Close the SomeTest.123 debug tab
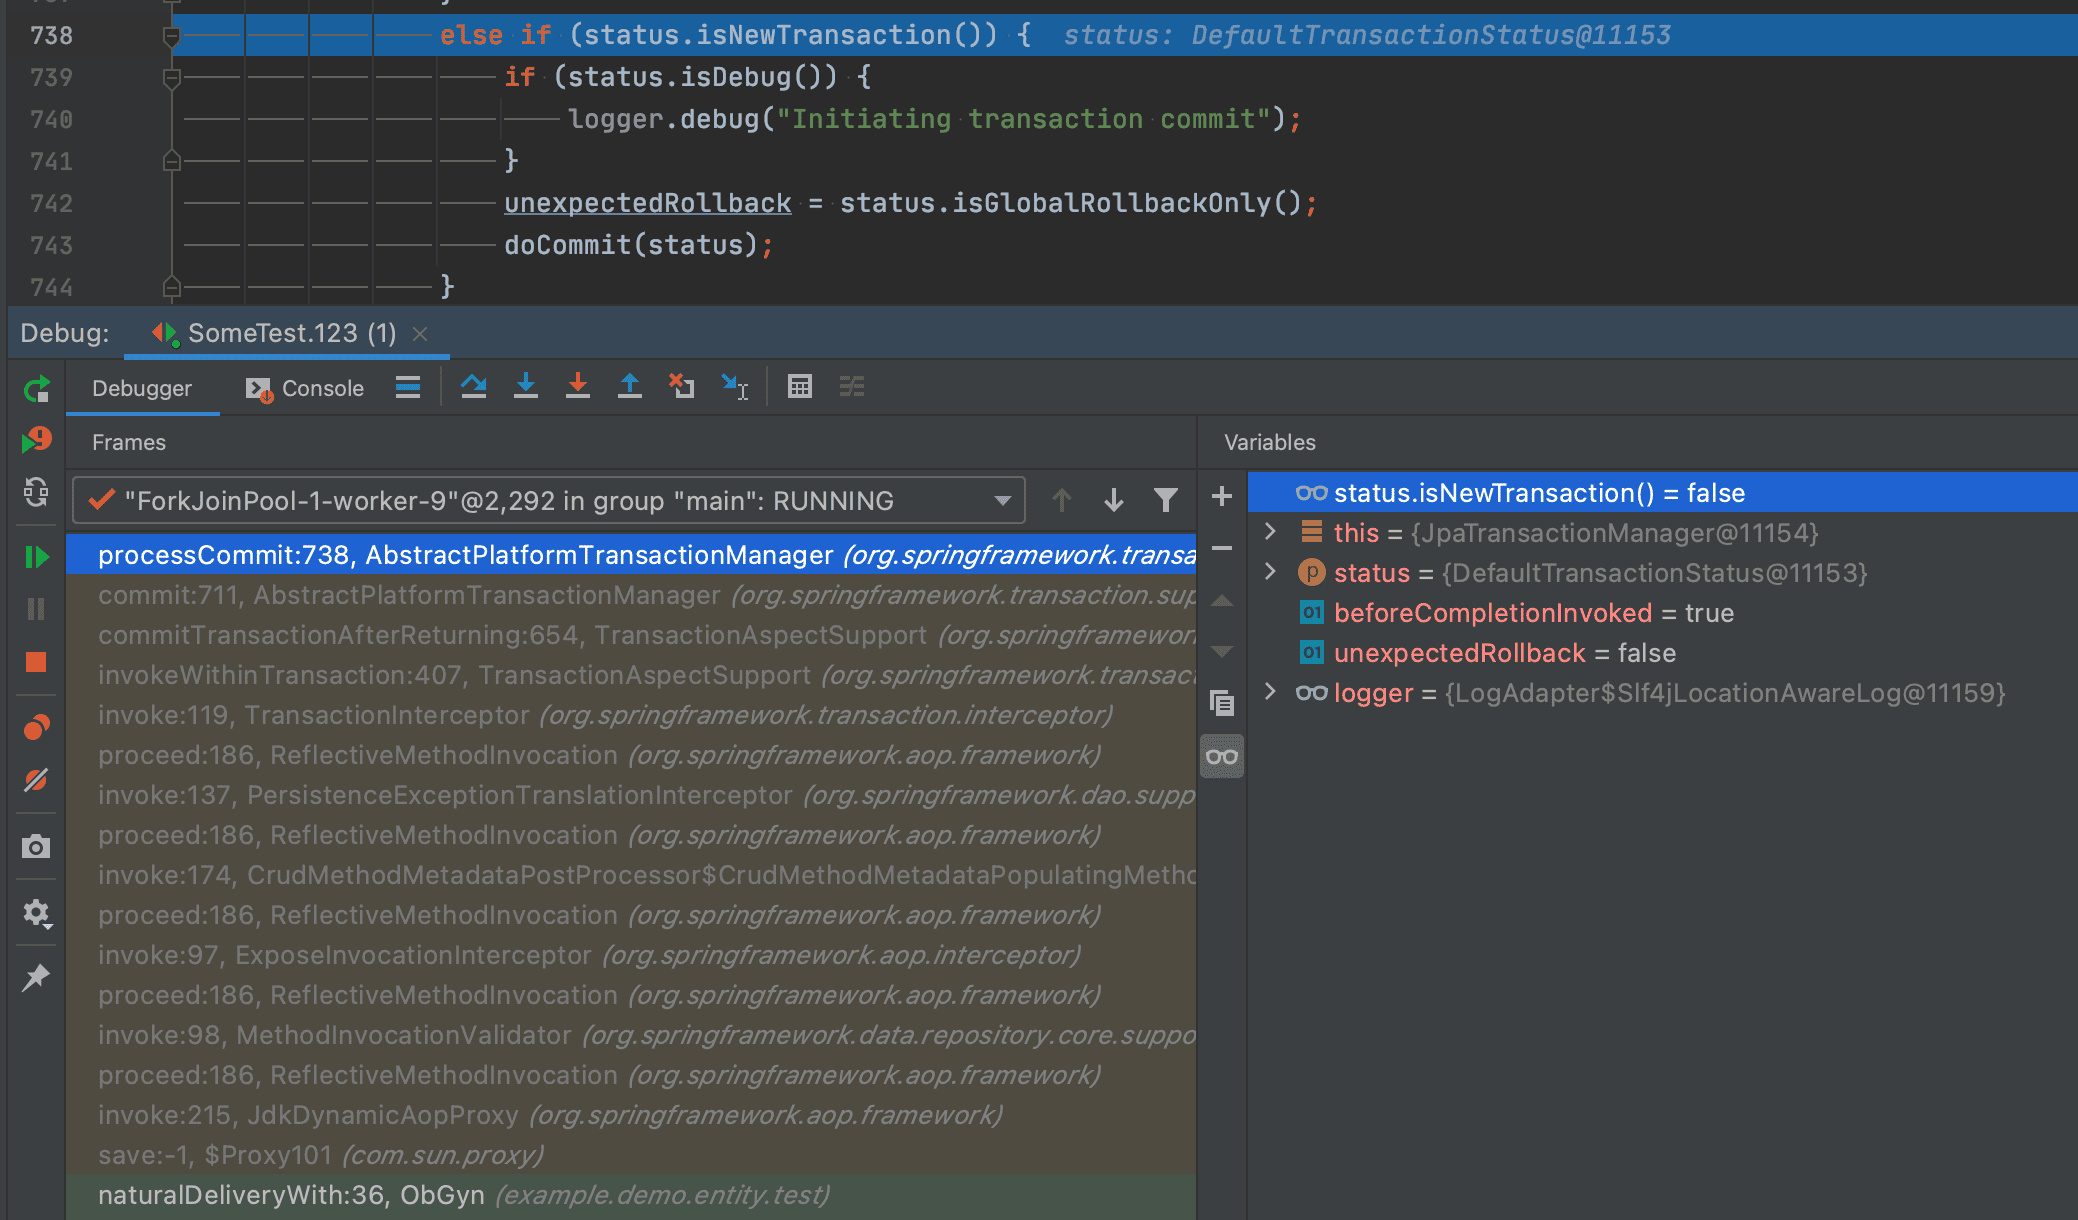The height and width of the screenshot is (1220, 2078). tap(420, 334)
